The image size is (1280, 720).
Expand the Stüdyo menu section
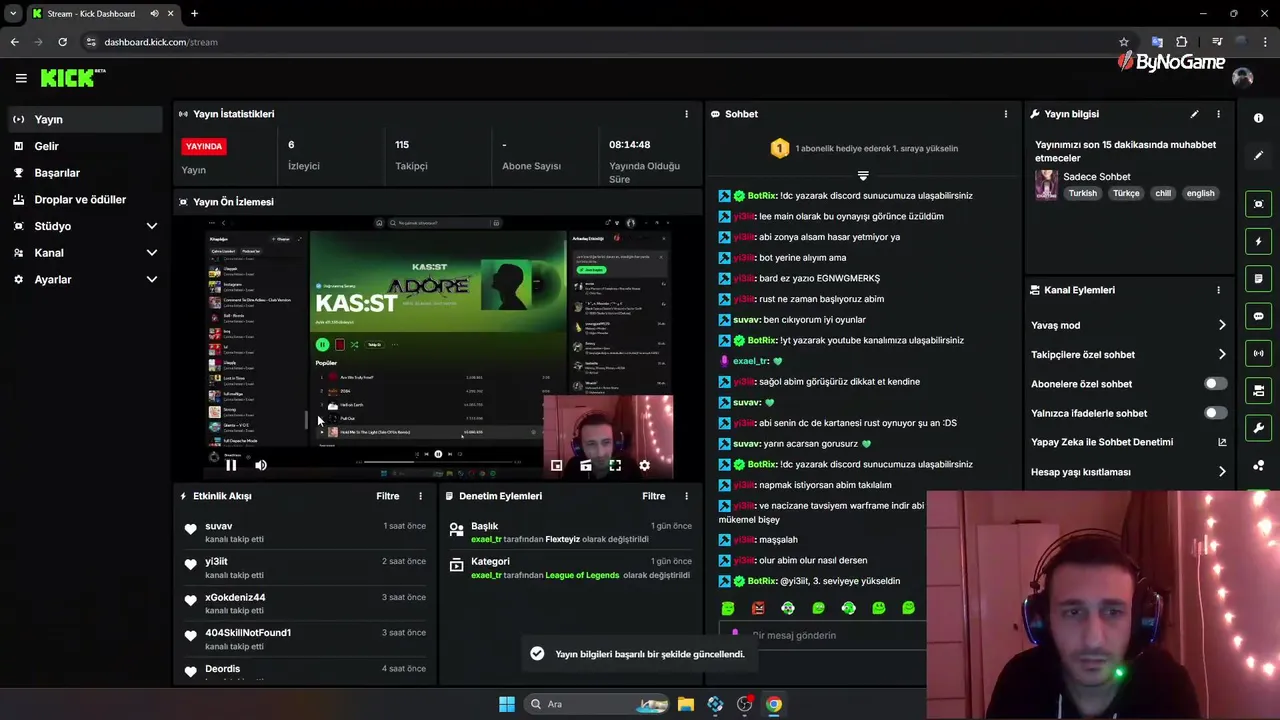pos(152,226)
